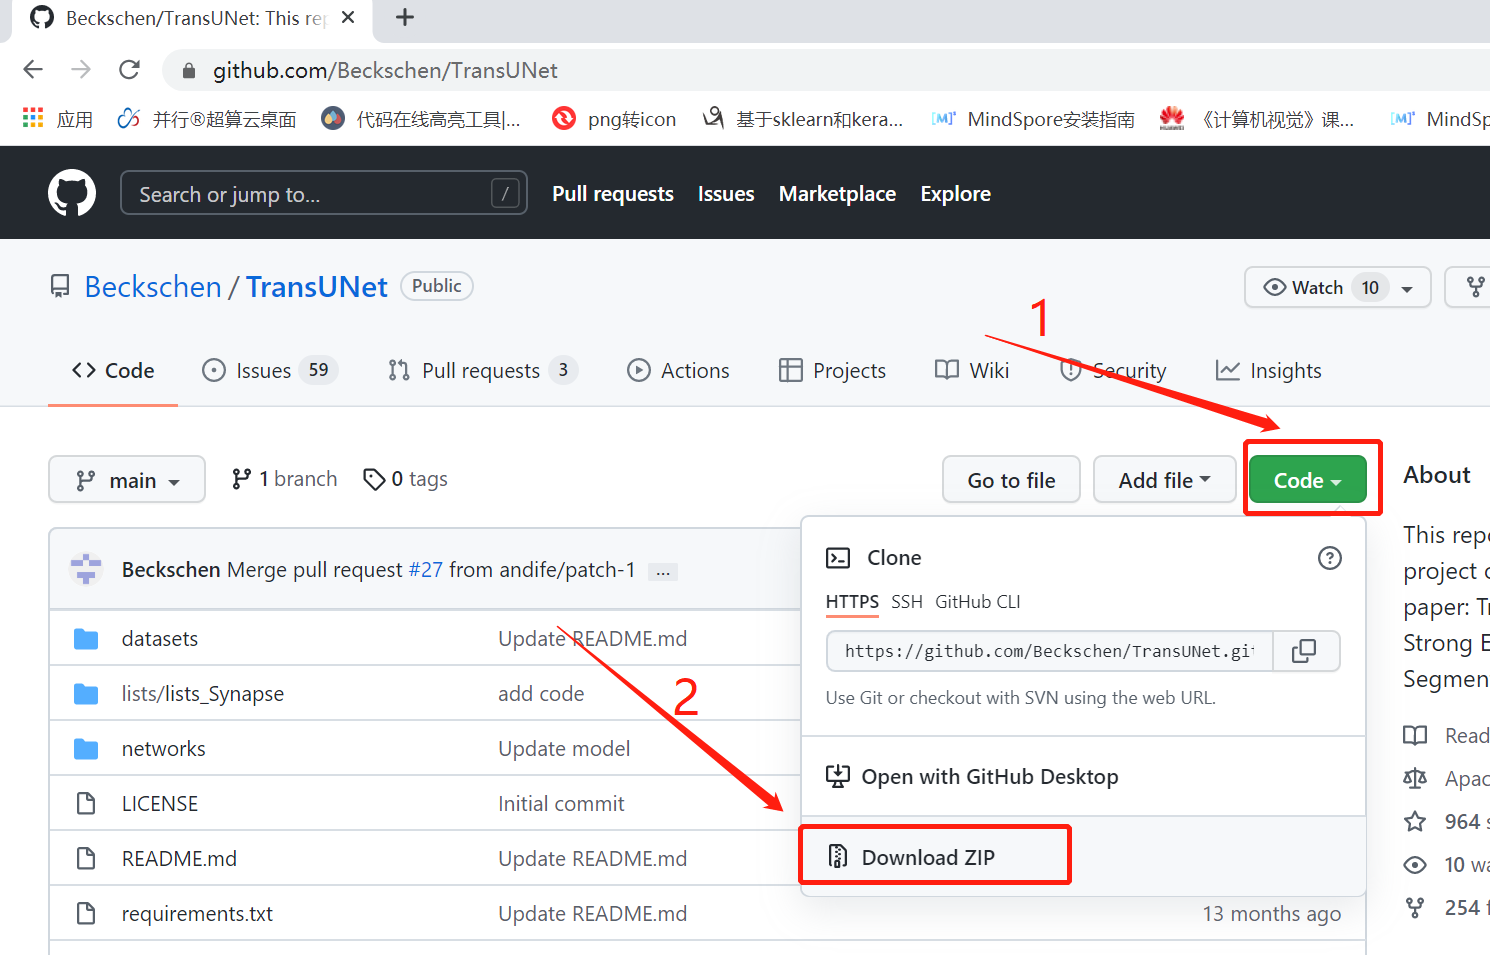Select the GitHub CLI clone tab
Screen dimensions: 1490x955
(978, 602)
